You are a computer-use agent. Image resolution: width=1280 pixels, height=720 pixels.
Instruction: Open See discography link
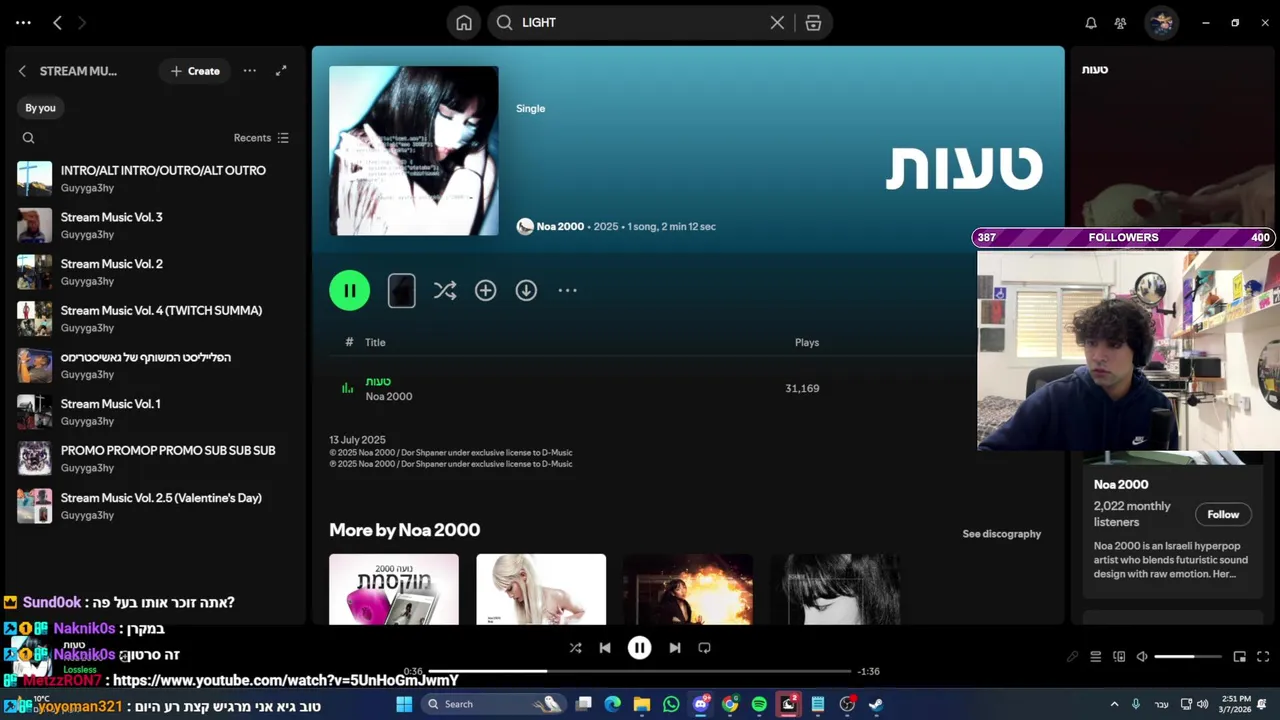tap(1002, 534)
